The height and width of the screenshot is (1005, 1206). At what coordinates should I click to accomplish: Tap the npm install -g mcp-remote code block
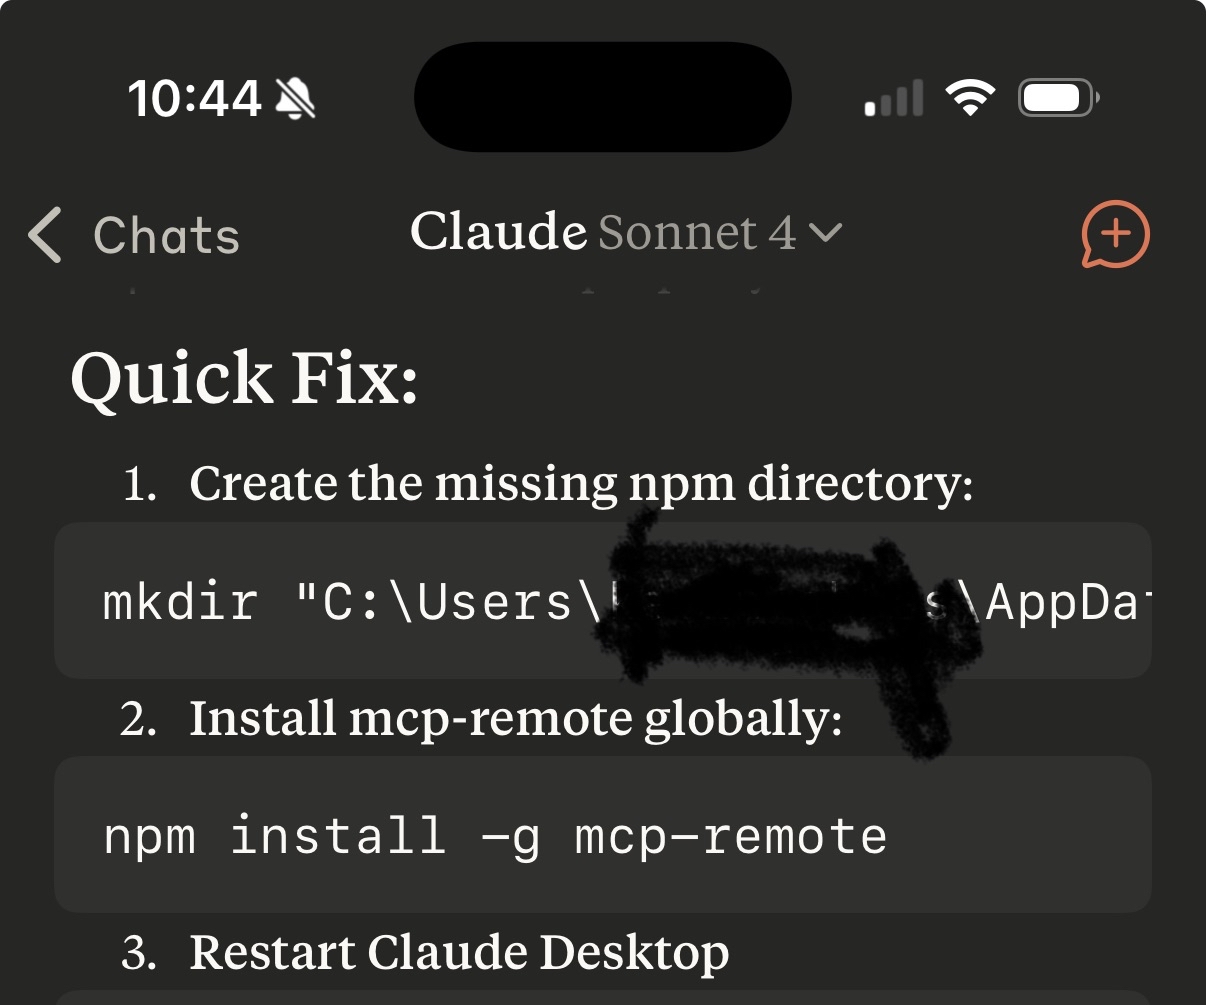pyautogui.click(x=603, y=835)
